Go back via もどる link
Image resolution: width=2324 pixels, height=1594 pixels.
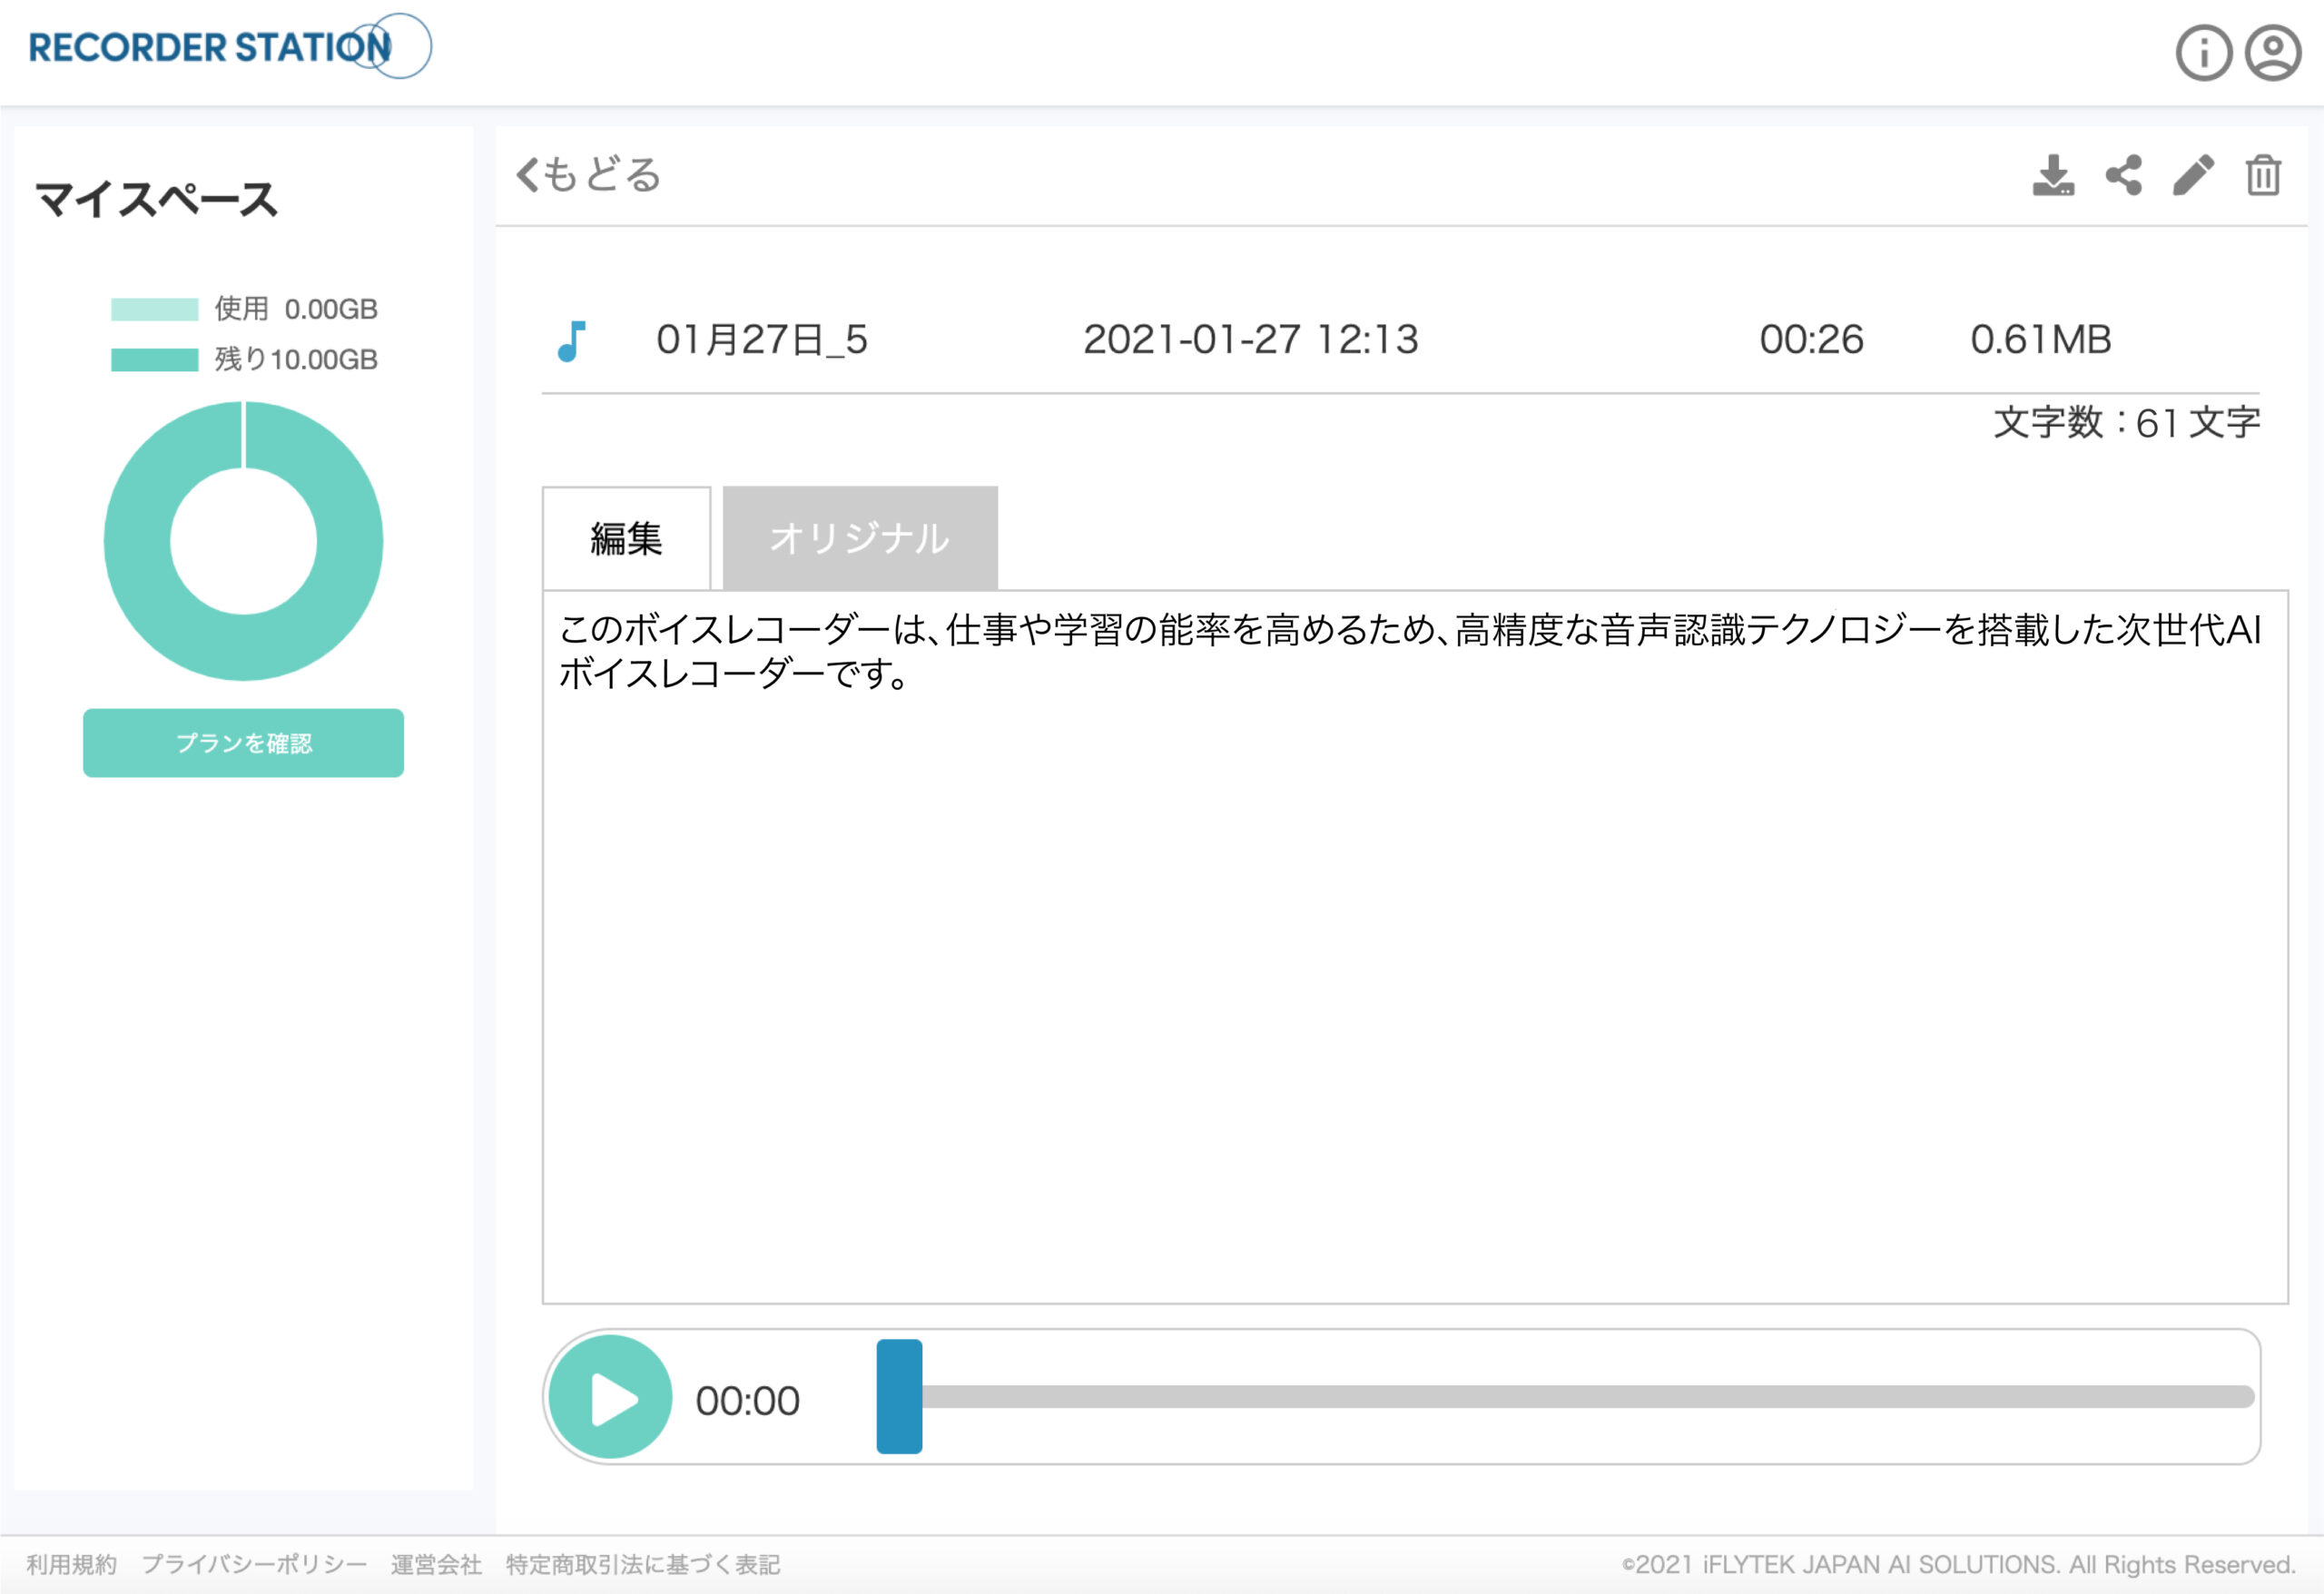[588, 175]
